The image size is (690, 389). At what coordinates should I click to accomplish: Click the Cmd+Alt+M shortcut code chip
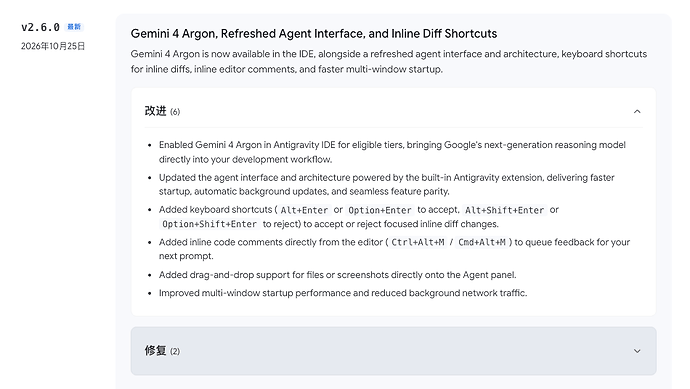tap(482, 242)
